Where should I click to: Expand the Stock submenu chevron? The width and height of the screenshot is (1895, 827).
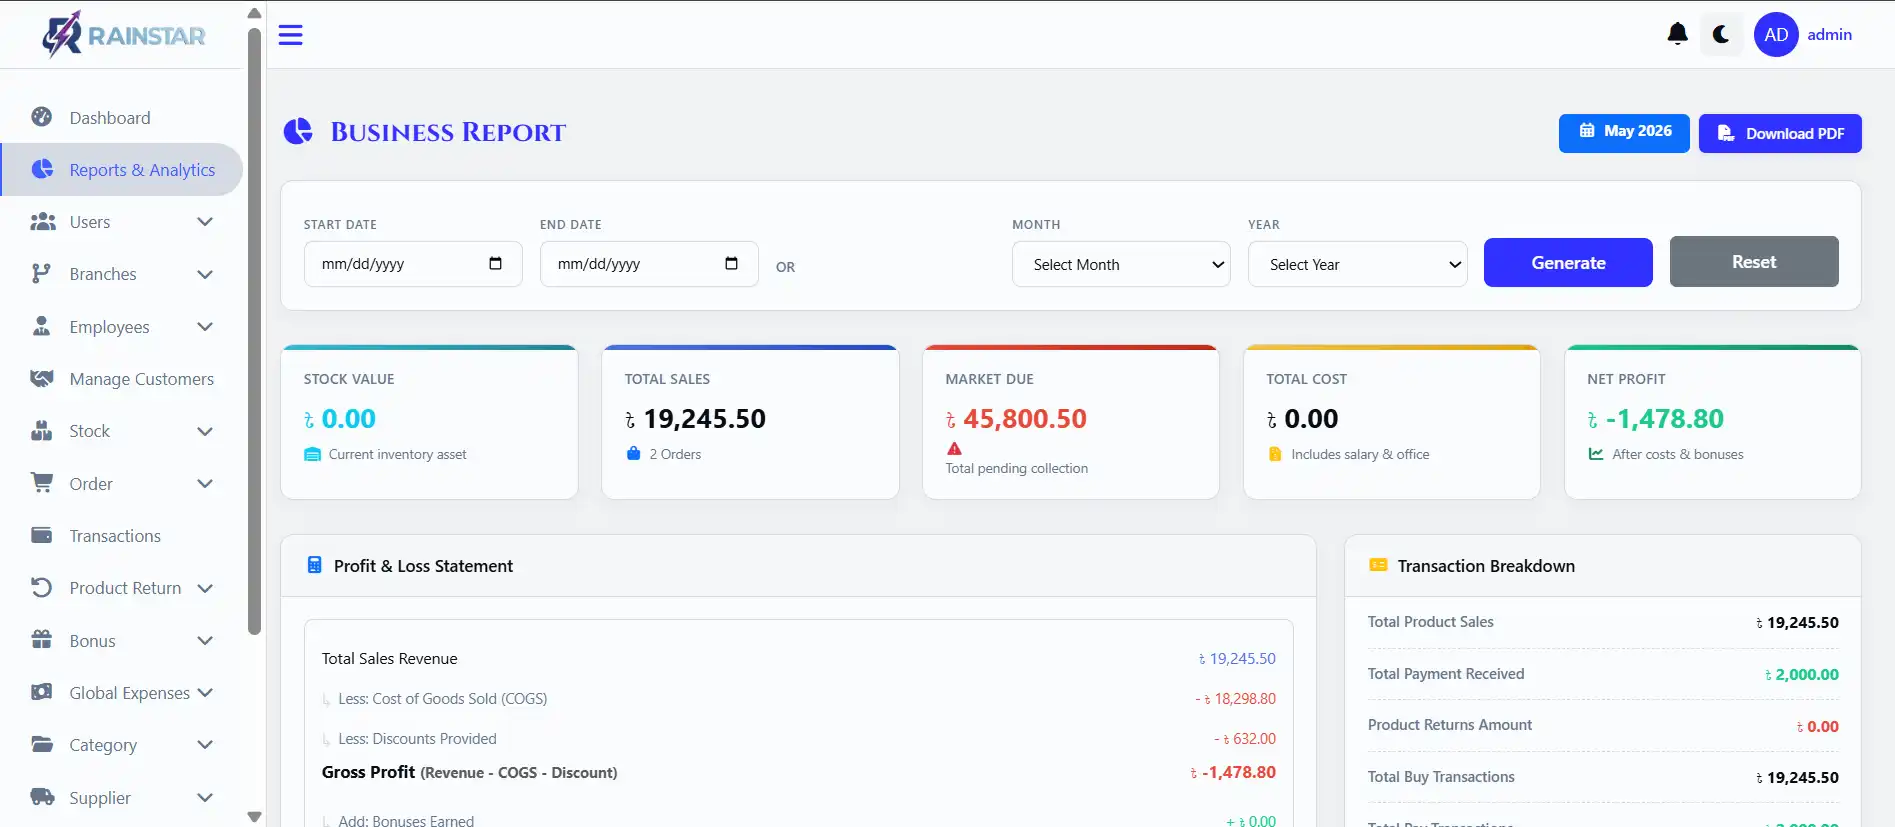[x=205, y=431]
